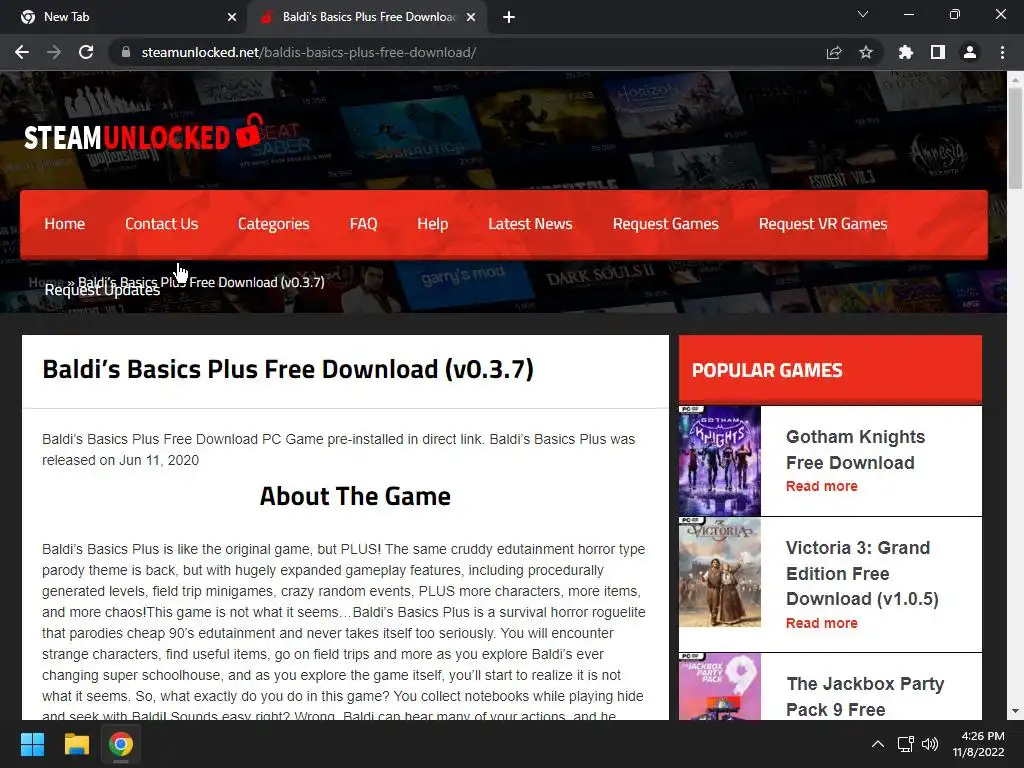Viewport: 1024px width, 768px height.
Task: Open the clock showing 4:26 PM
Action: [978, 744]
